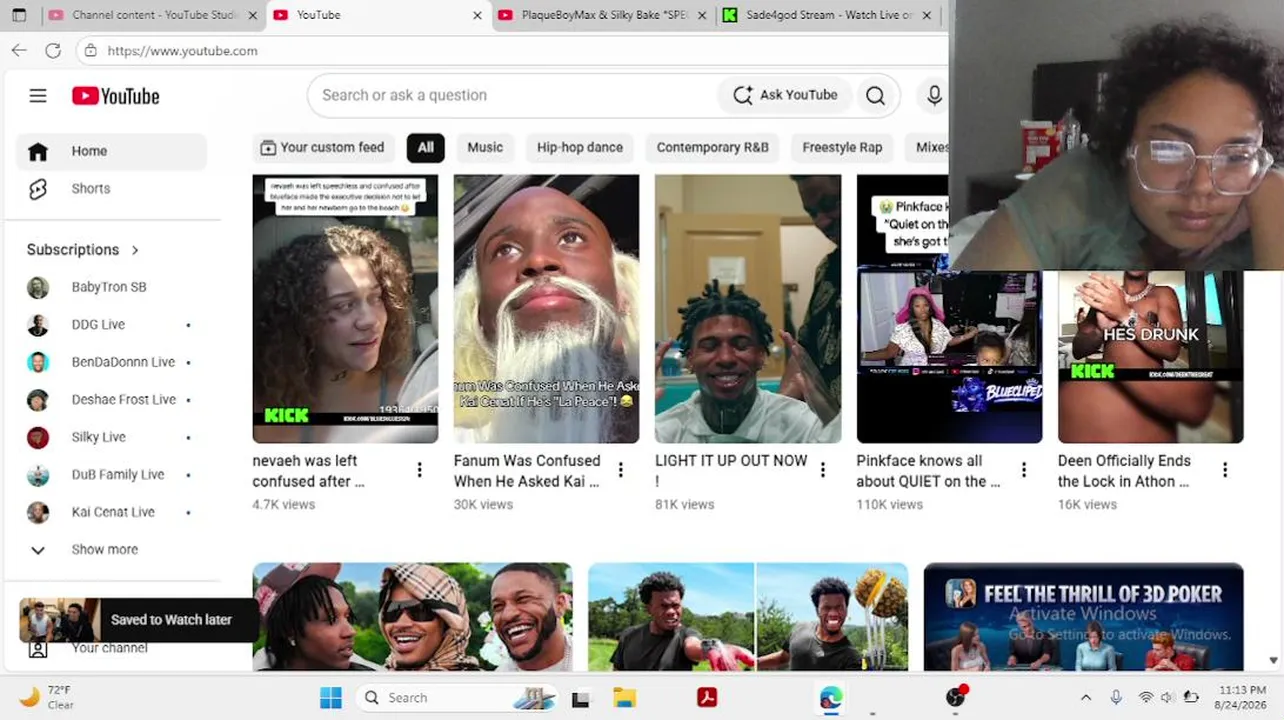
Task: Click the page scrollbar down arrow
Action: (x=1273, y=660)
